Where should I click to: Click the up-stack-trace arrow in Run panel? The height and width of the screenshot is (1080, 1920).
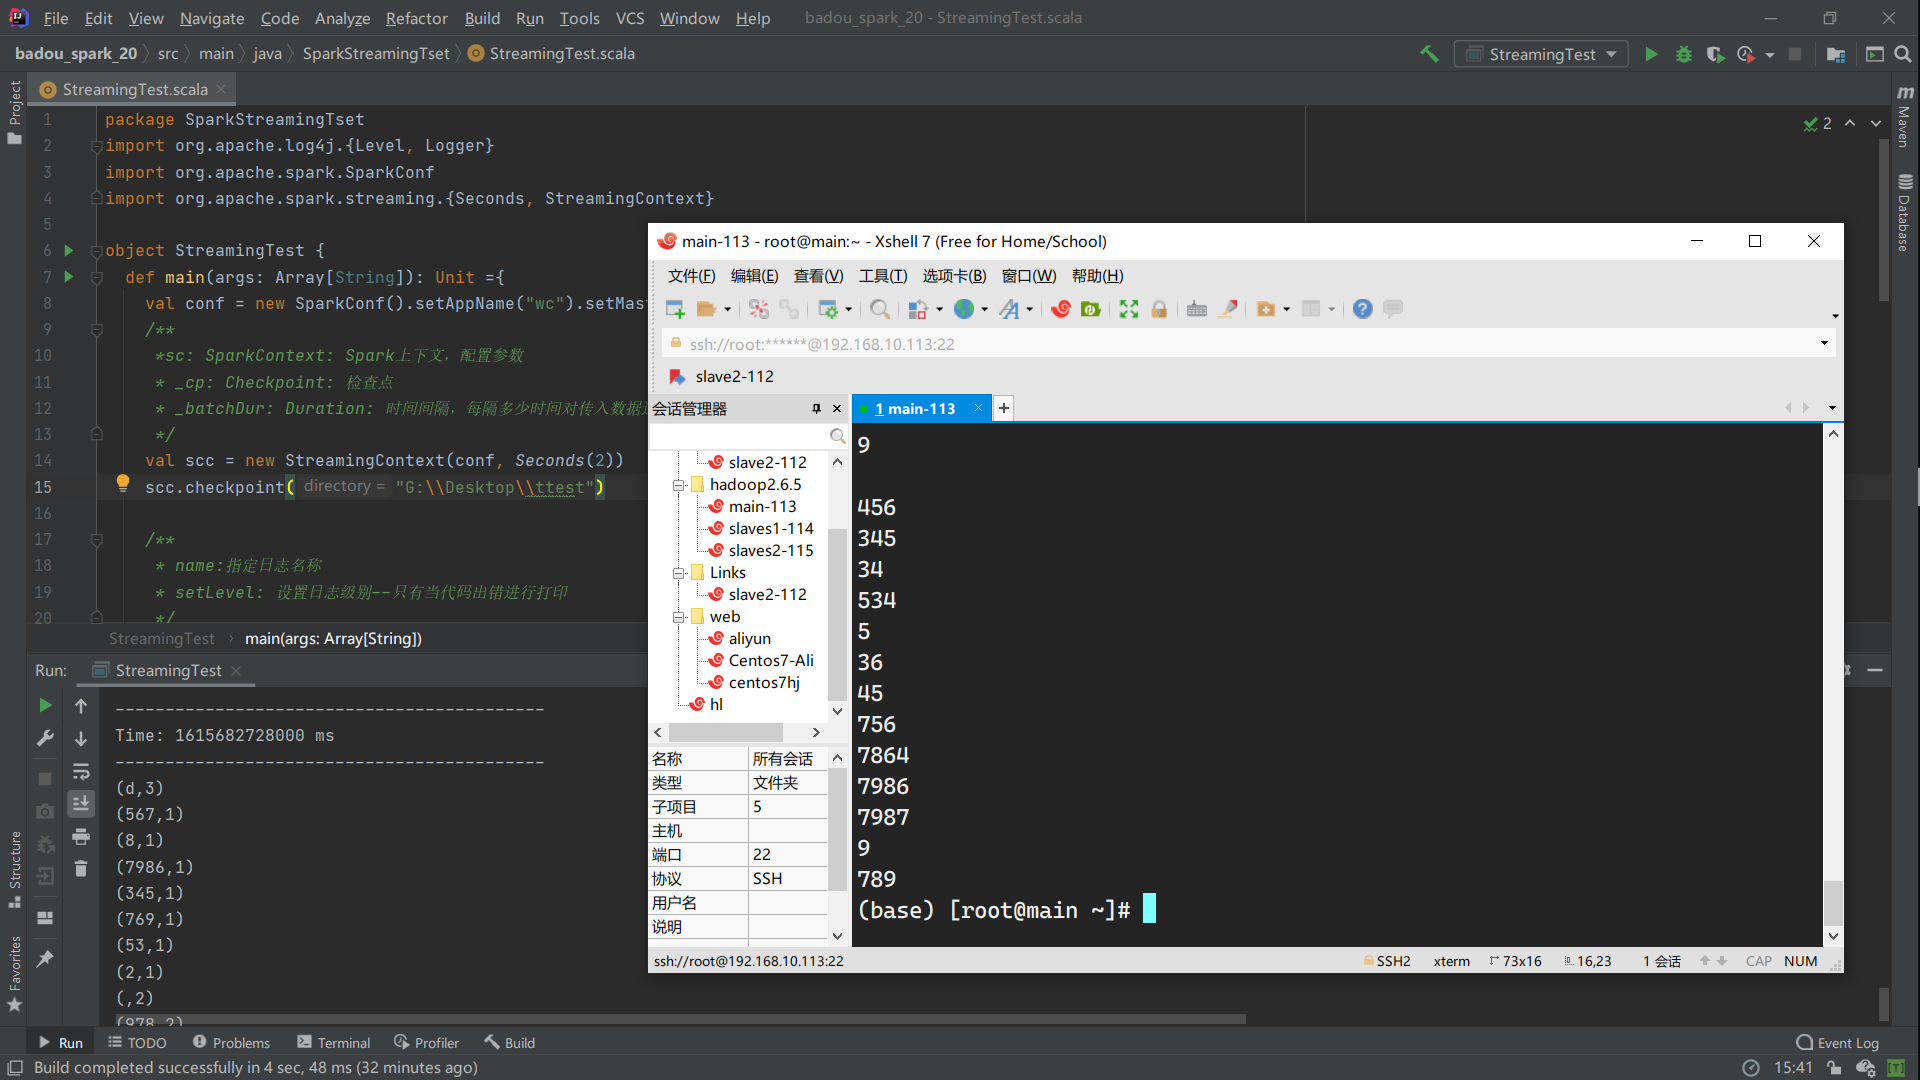pyautogui.click(x=81, y=706)
